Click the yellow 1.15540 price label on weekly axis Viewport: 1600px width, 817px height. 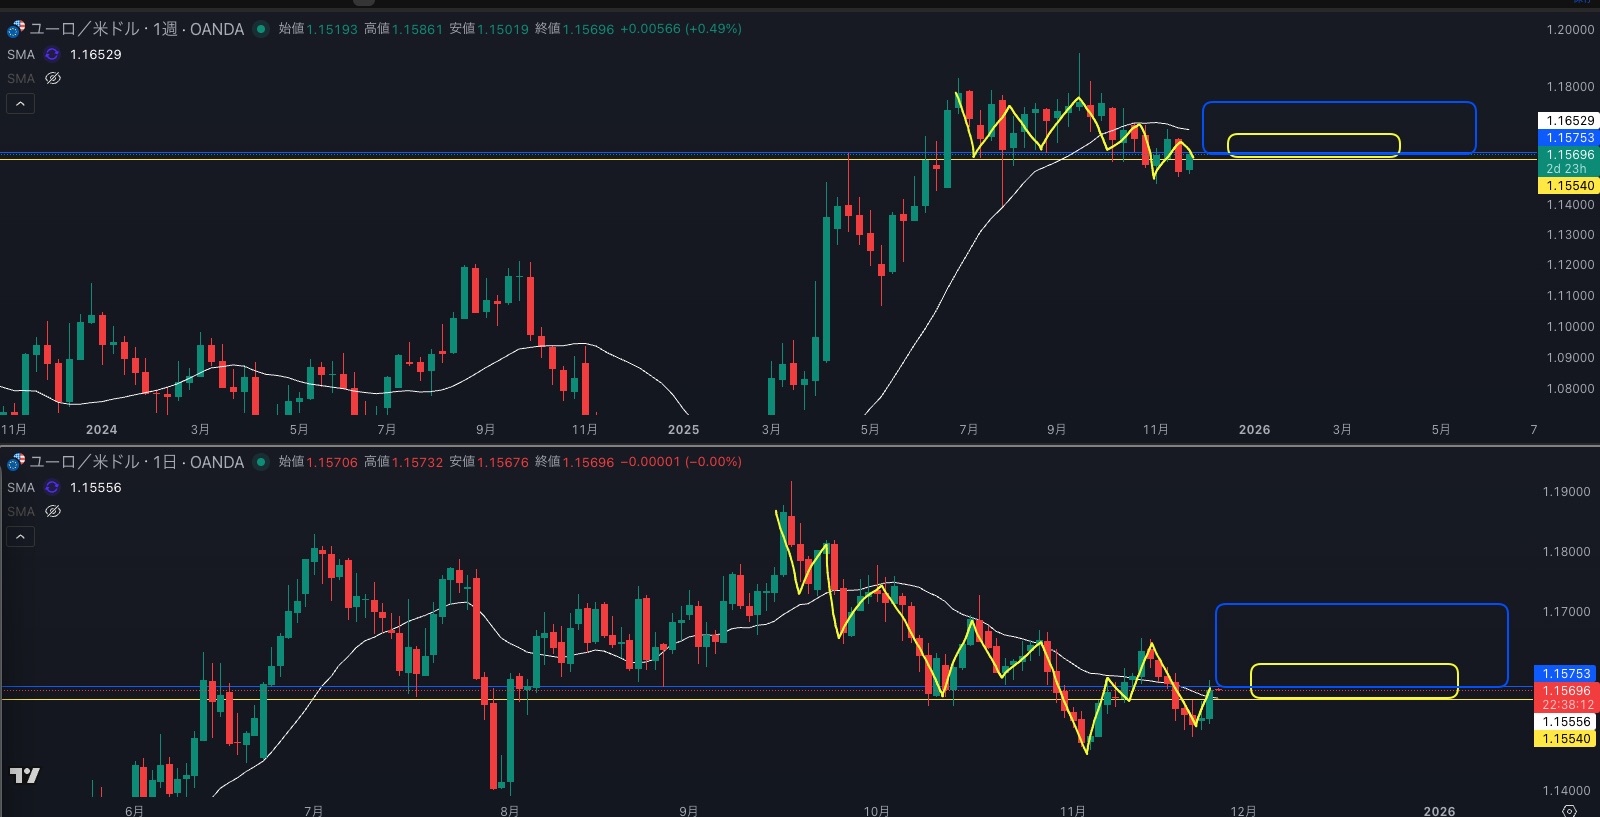pyautogui.click(x=1568, y=186)
